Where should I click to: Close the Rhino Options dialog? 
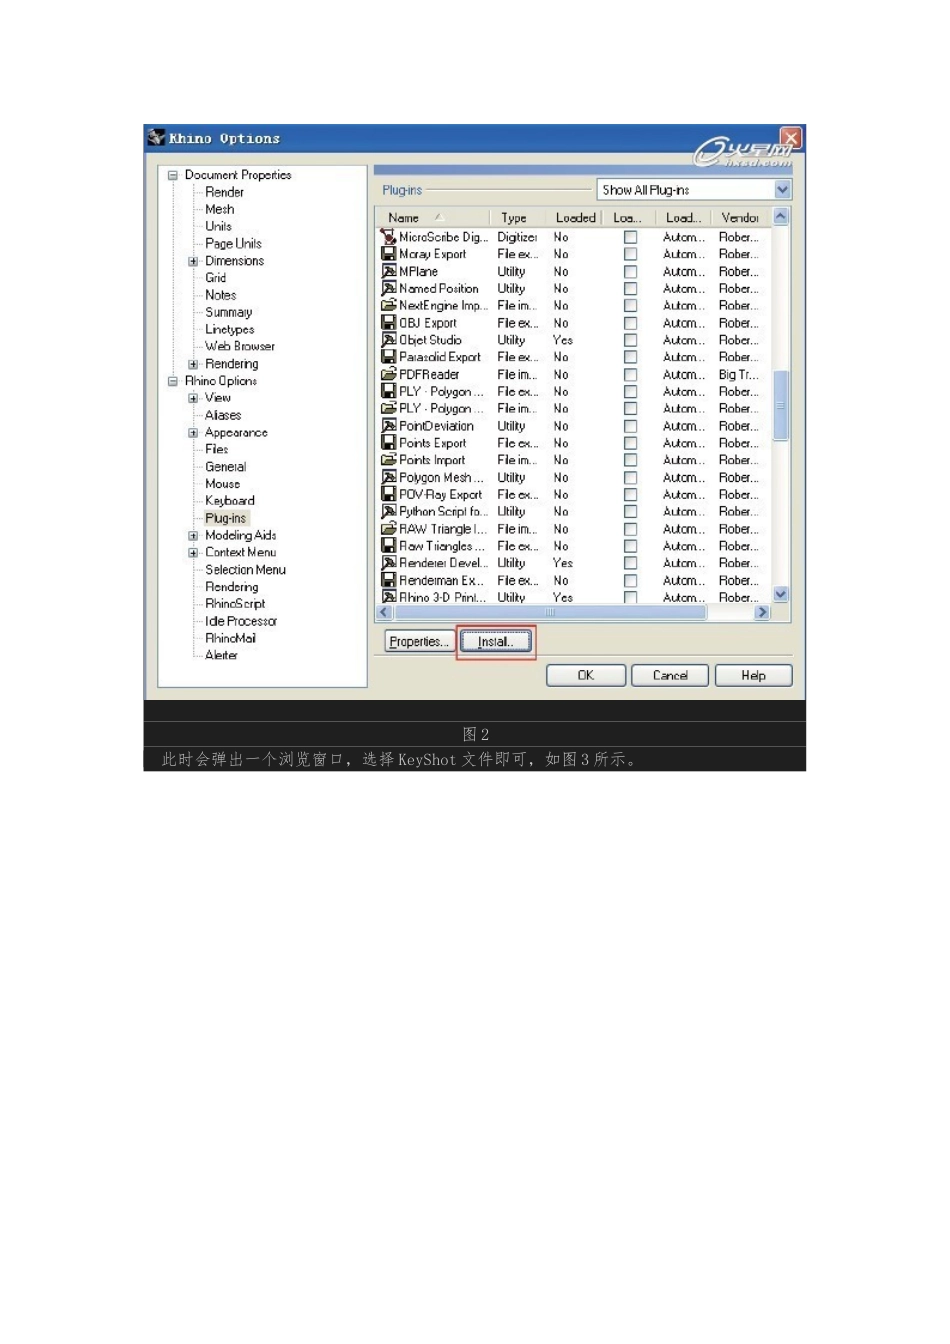[791, 138]
